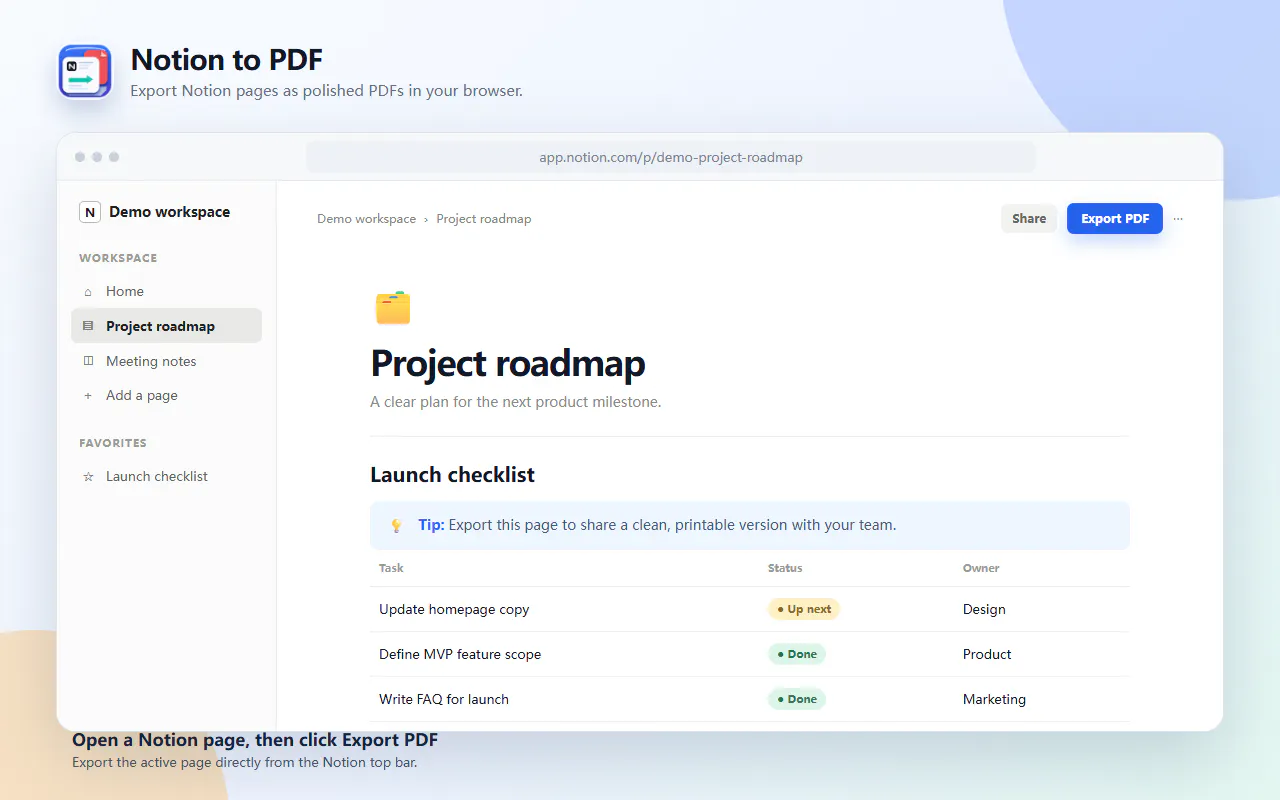
Task: Click the Product owner cell
Action: (x=987, y=654)
